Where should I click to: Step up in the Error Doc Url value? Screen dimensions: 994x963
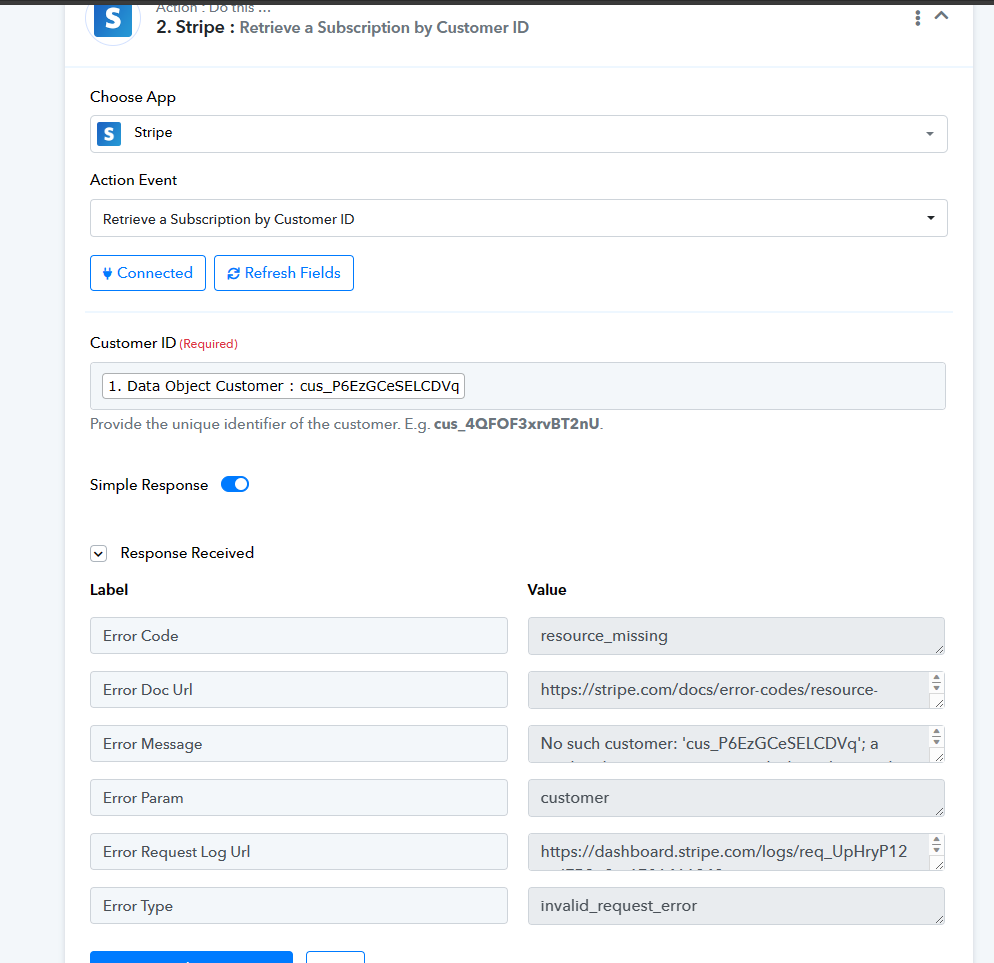(936, 678)
